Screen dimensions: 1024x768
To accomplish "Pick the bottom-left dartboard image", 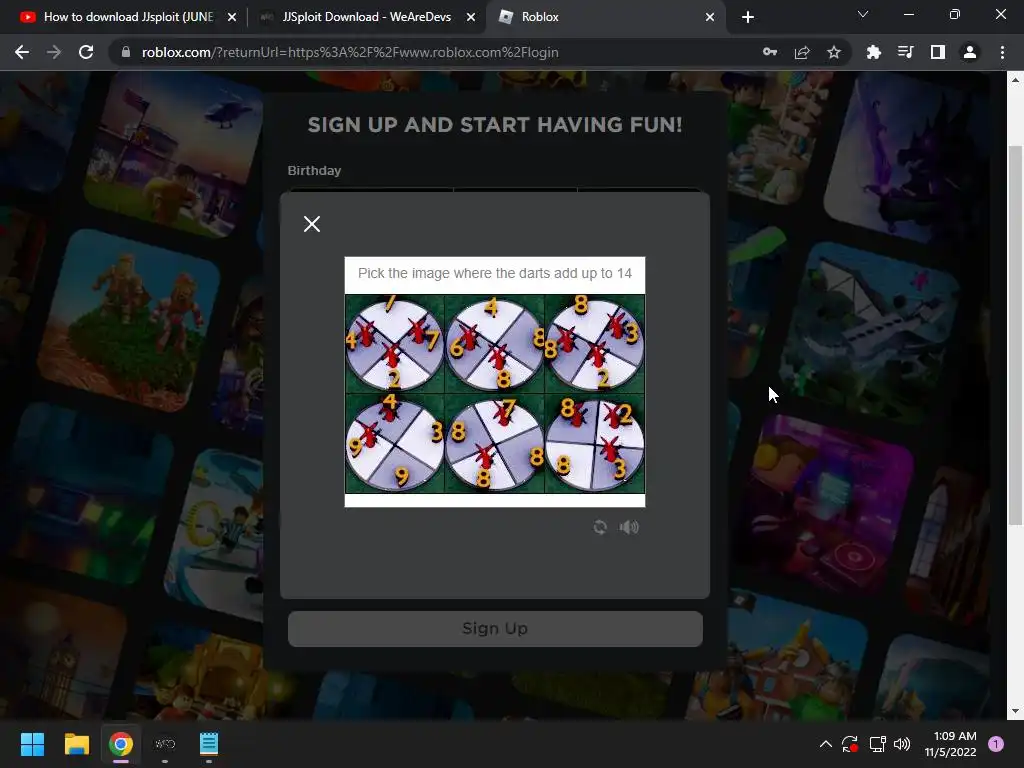I will click(x=394, y=443).
